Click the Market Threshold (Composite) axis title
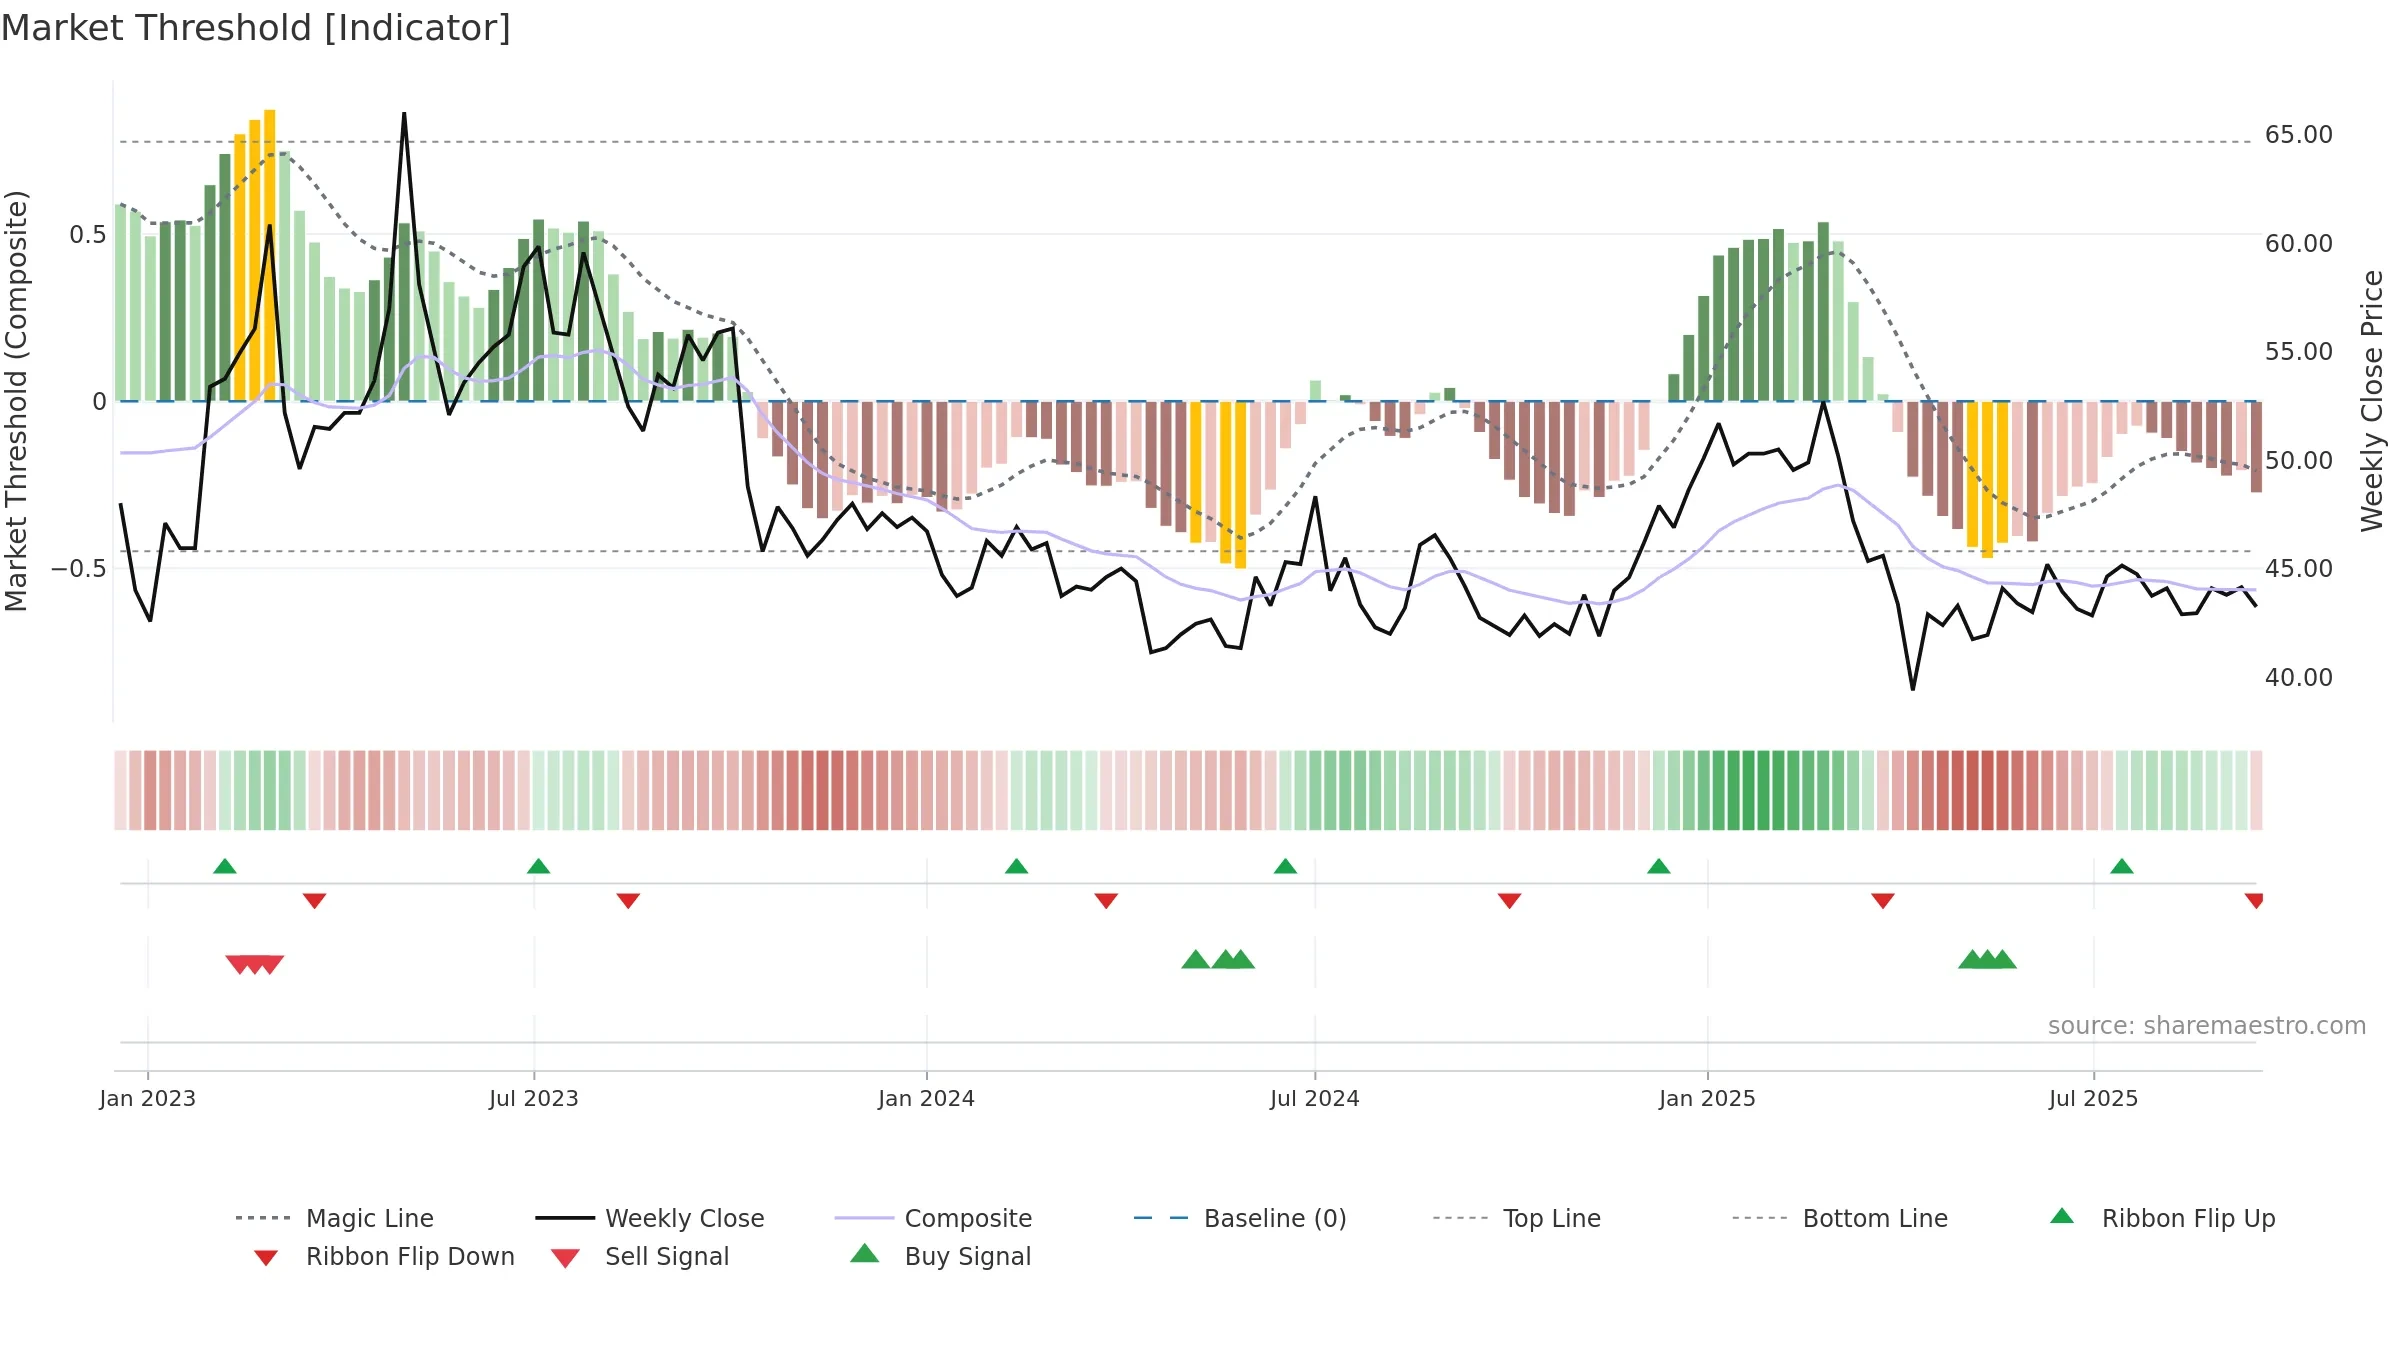Screen dimensions: 2400x1350 [x=16, y=401]
